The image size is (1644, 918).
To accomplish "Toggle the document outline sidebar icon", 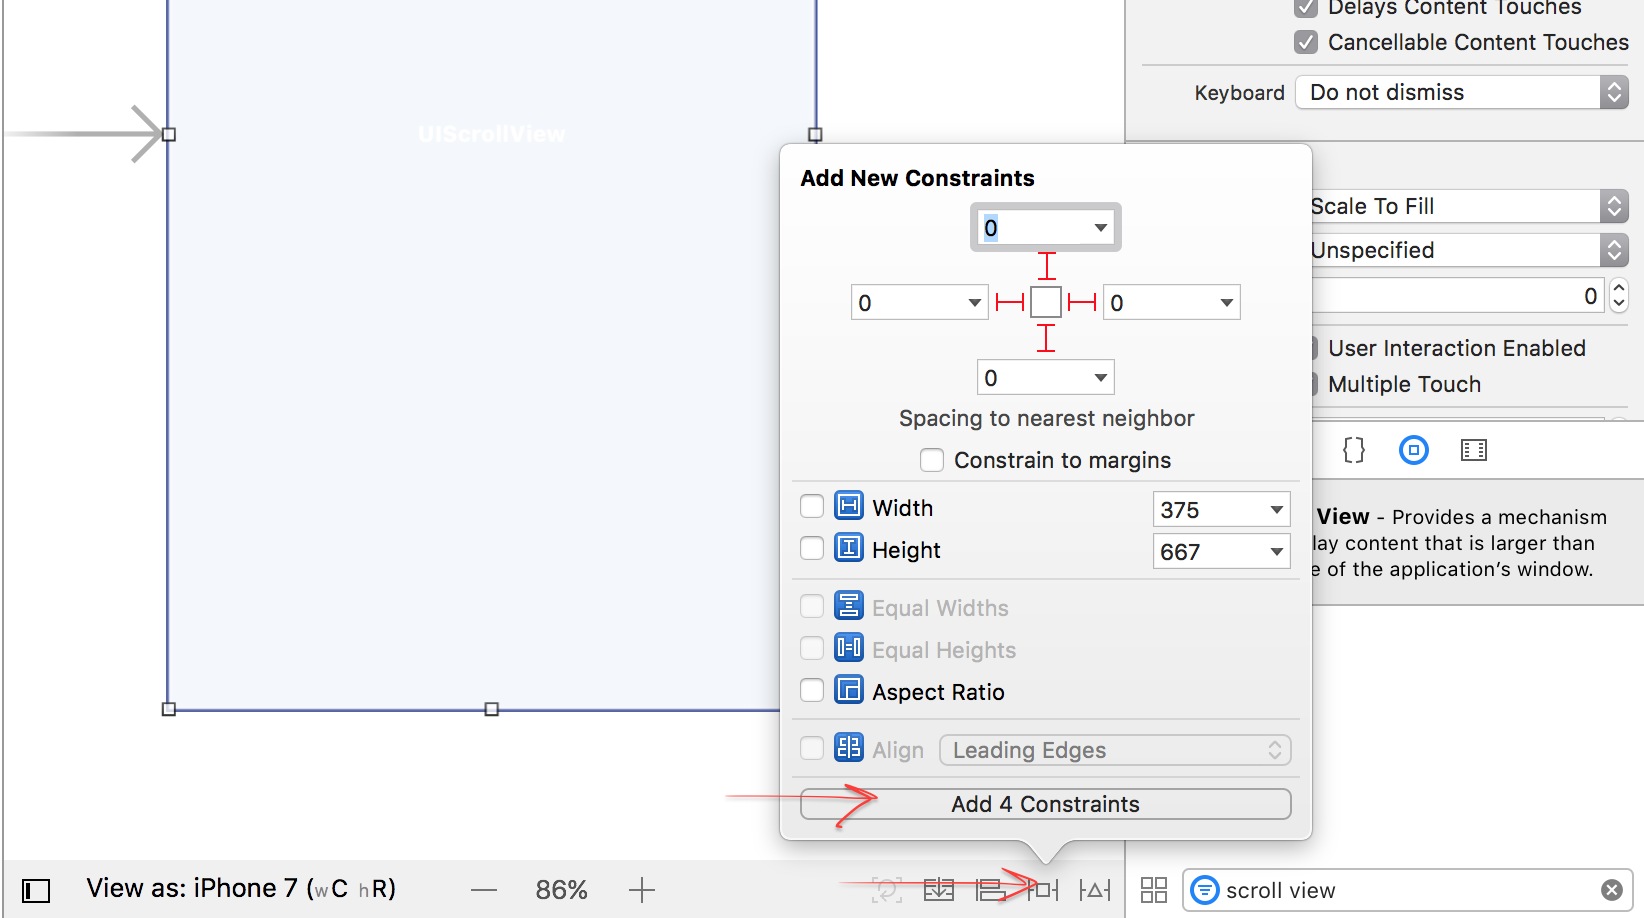I will pos(36,890).
